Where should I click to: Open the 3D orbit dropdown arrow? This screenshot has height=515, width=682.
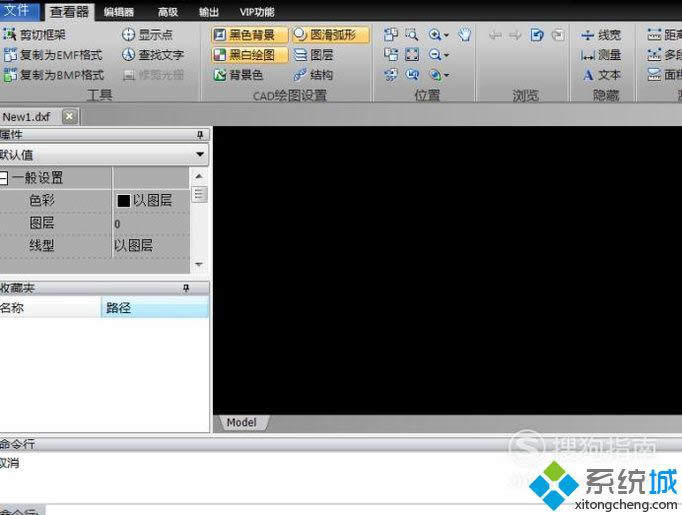coord(446,75)
